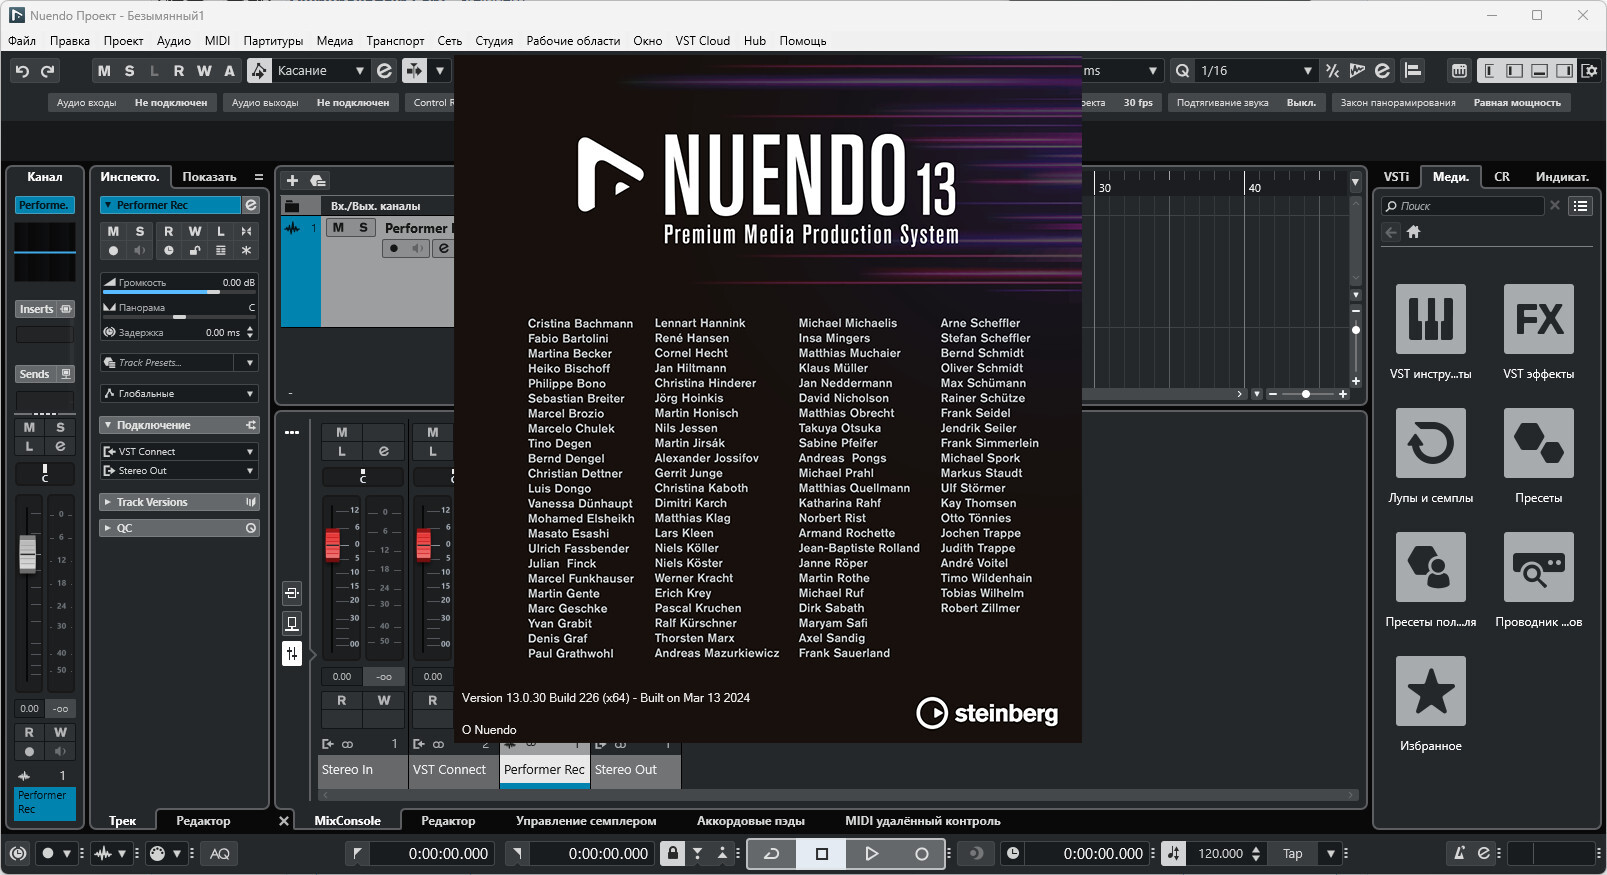Open the Глобальные dropdown in inspector
The height and width of the screenshot is (875, 1607).
pos(180,394)
